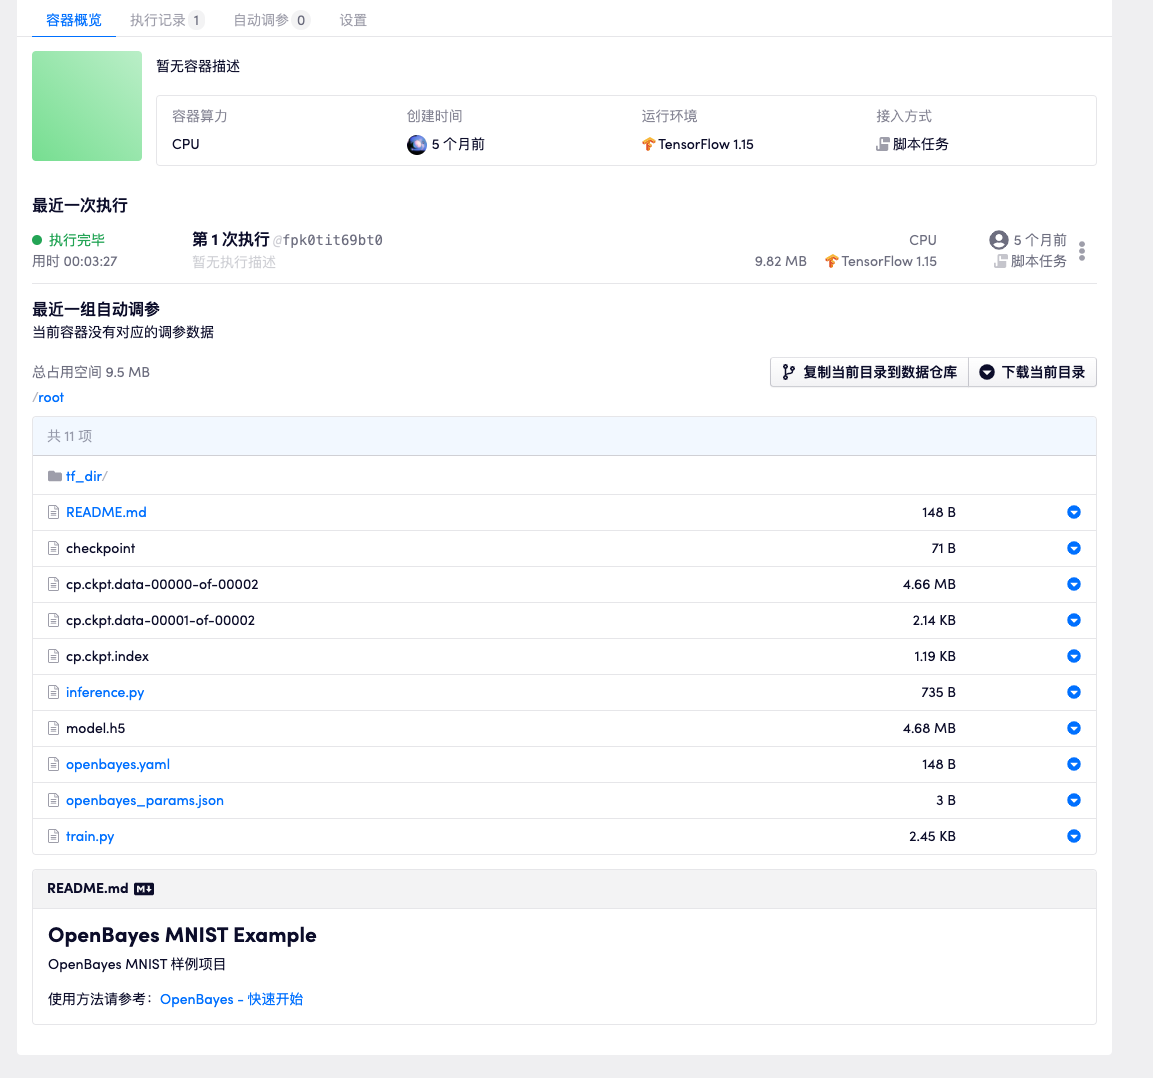Click the green container cover thumbnail
The image size is (1153, 1078).
(87, 106)
